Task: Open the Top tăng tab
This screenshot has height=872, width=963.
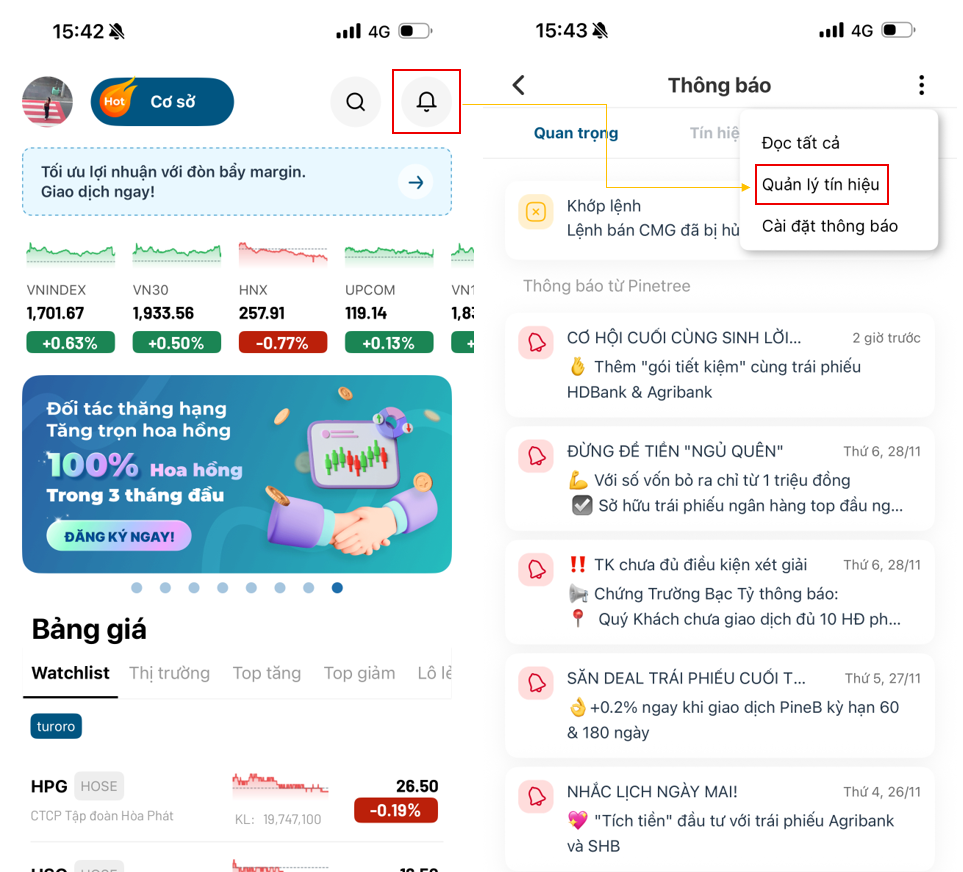Action: [267, 673]
